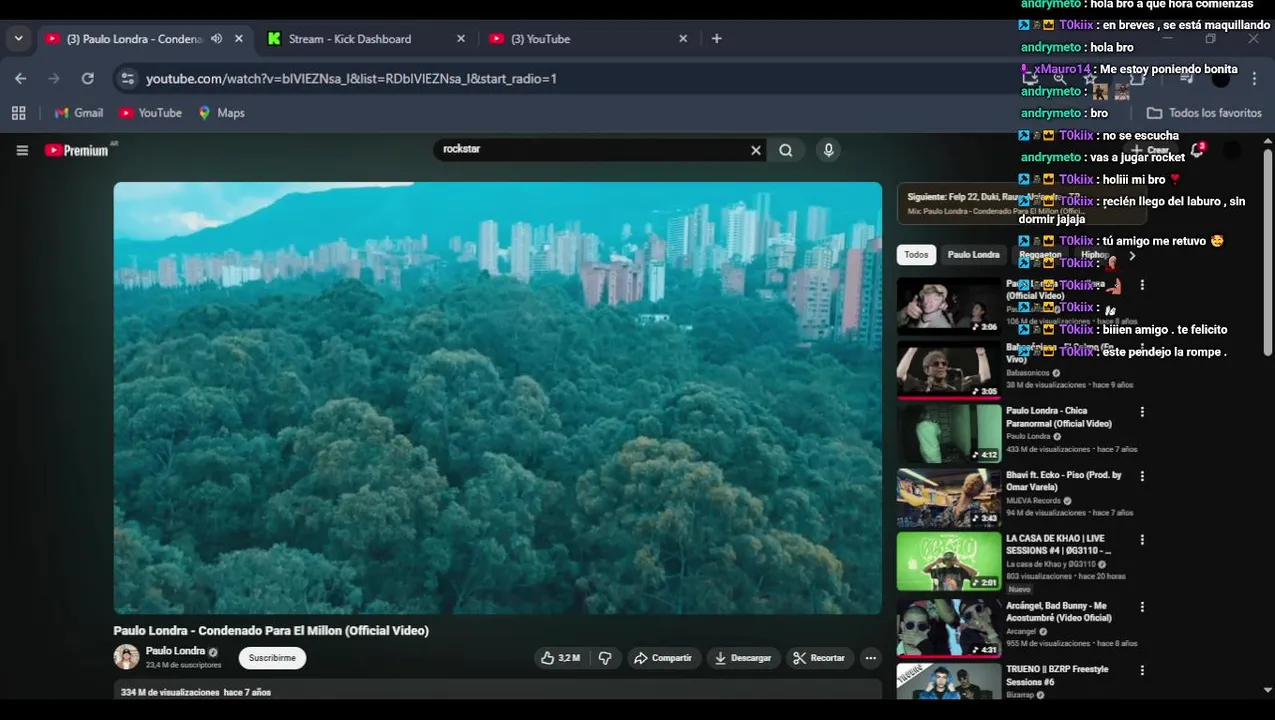Open Chrome apps grid shortcut
The height and width of the screenshot is (720, 1275).
[x=18, y=113]
